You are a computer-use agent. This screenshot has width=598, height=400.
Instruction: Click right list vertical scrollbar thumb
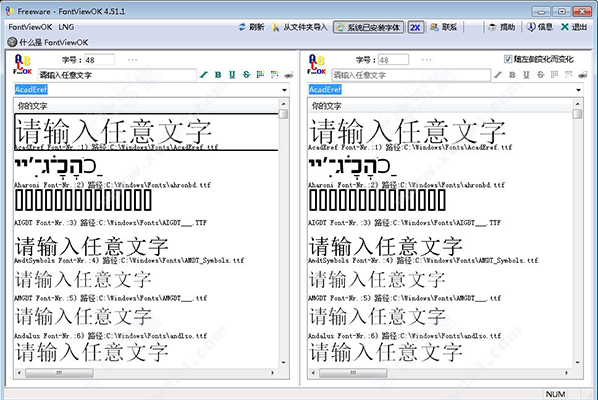pyautogui.click(x=577, y=114)
